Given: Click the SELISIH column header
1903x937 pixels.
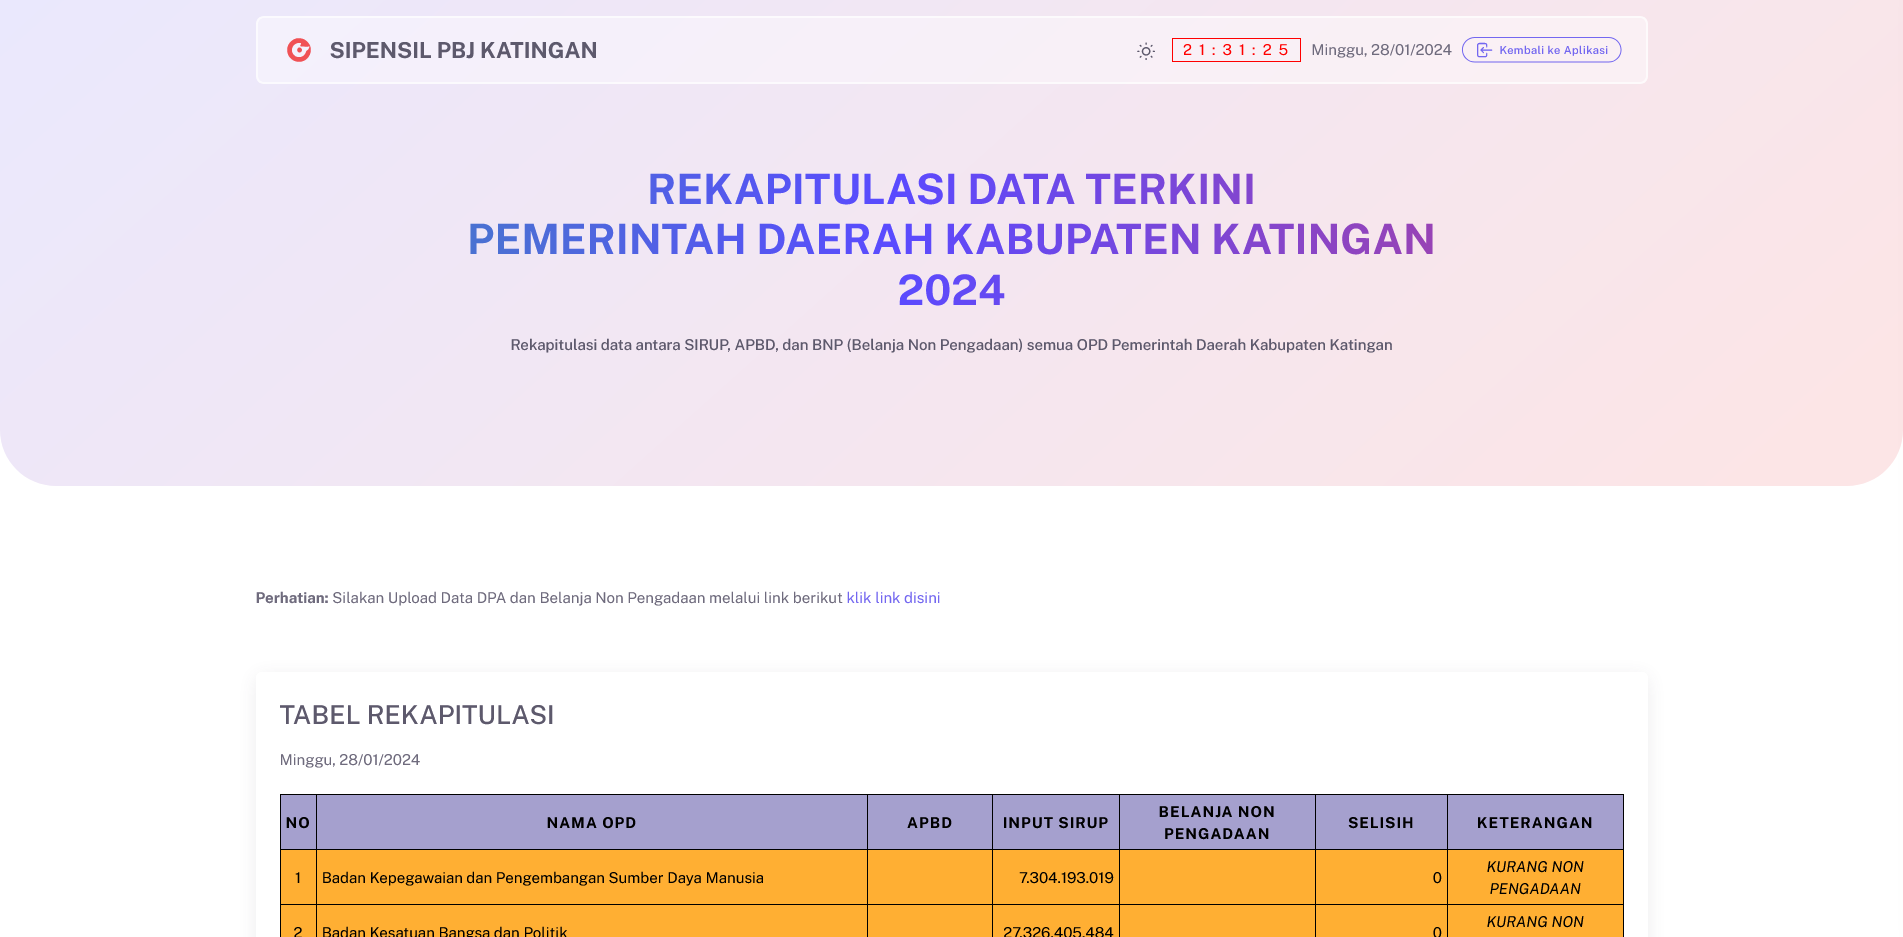Looking at the screenshot, I should tap(1380, 823).
